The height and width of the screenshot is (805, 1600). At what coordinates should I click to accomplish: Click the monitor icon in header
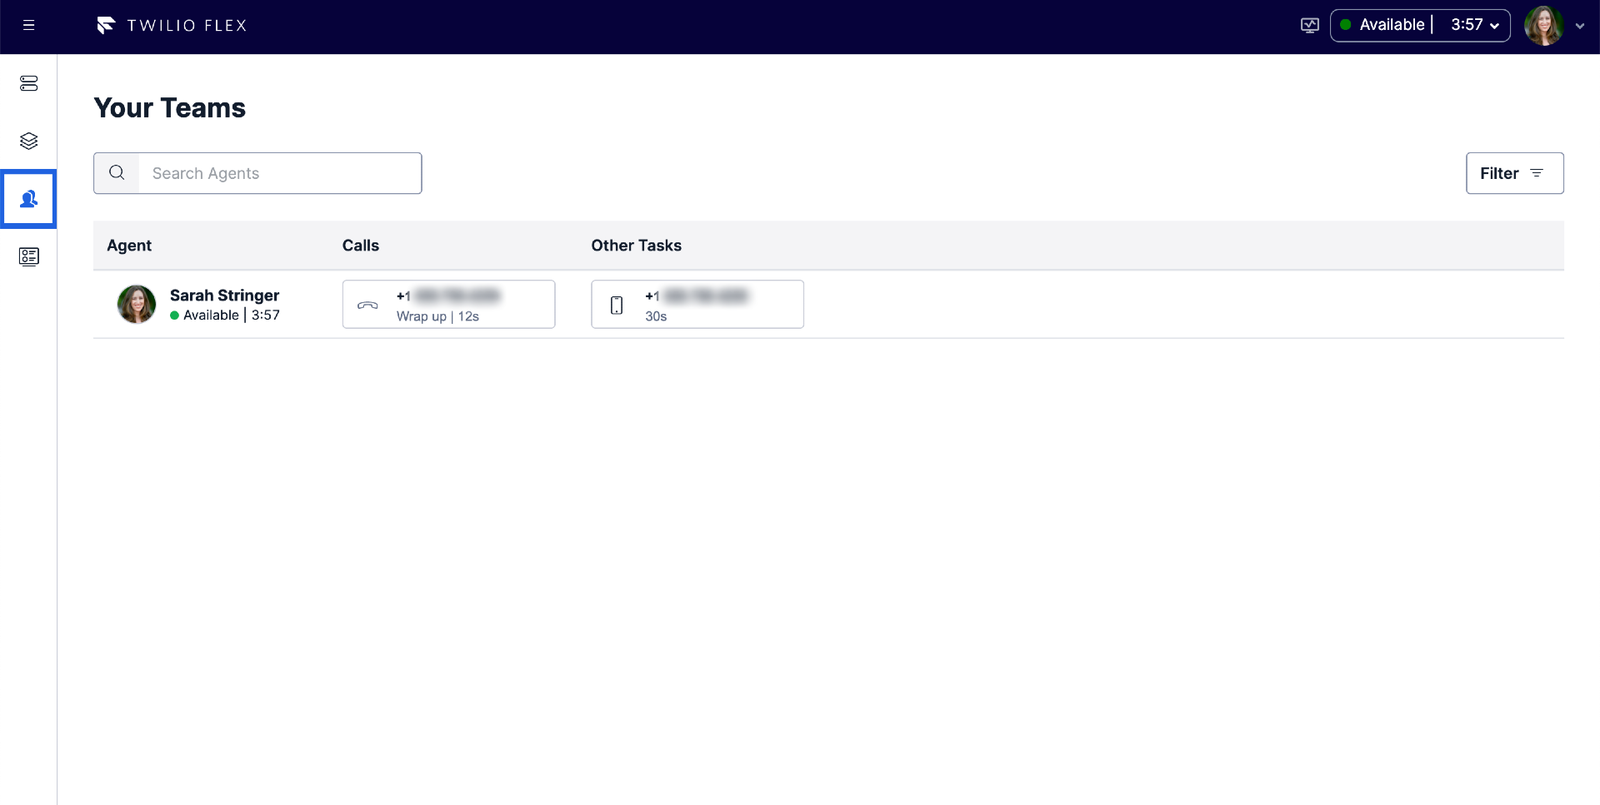pos(1309,25)
